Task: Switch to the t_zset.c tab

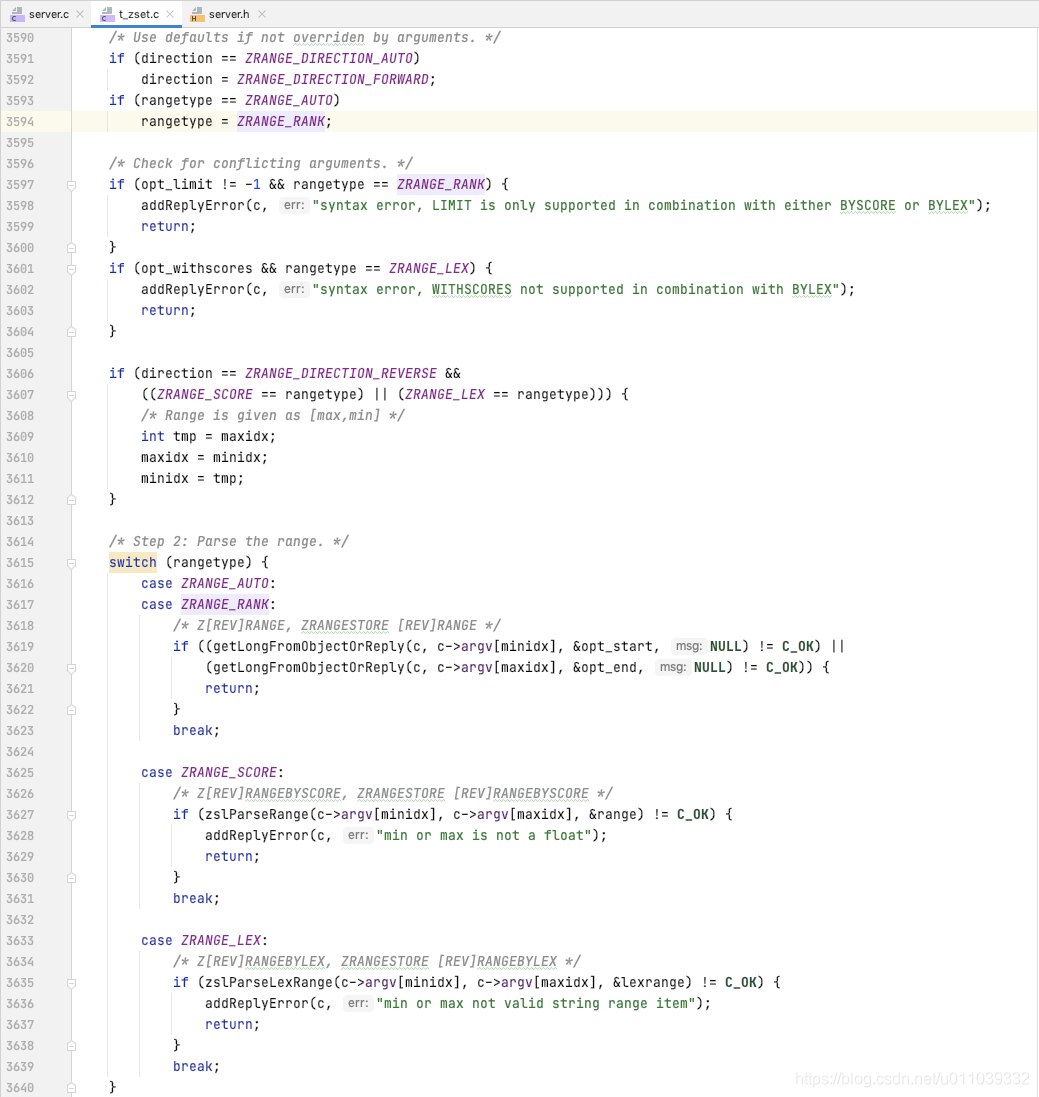Action: 139,14
